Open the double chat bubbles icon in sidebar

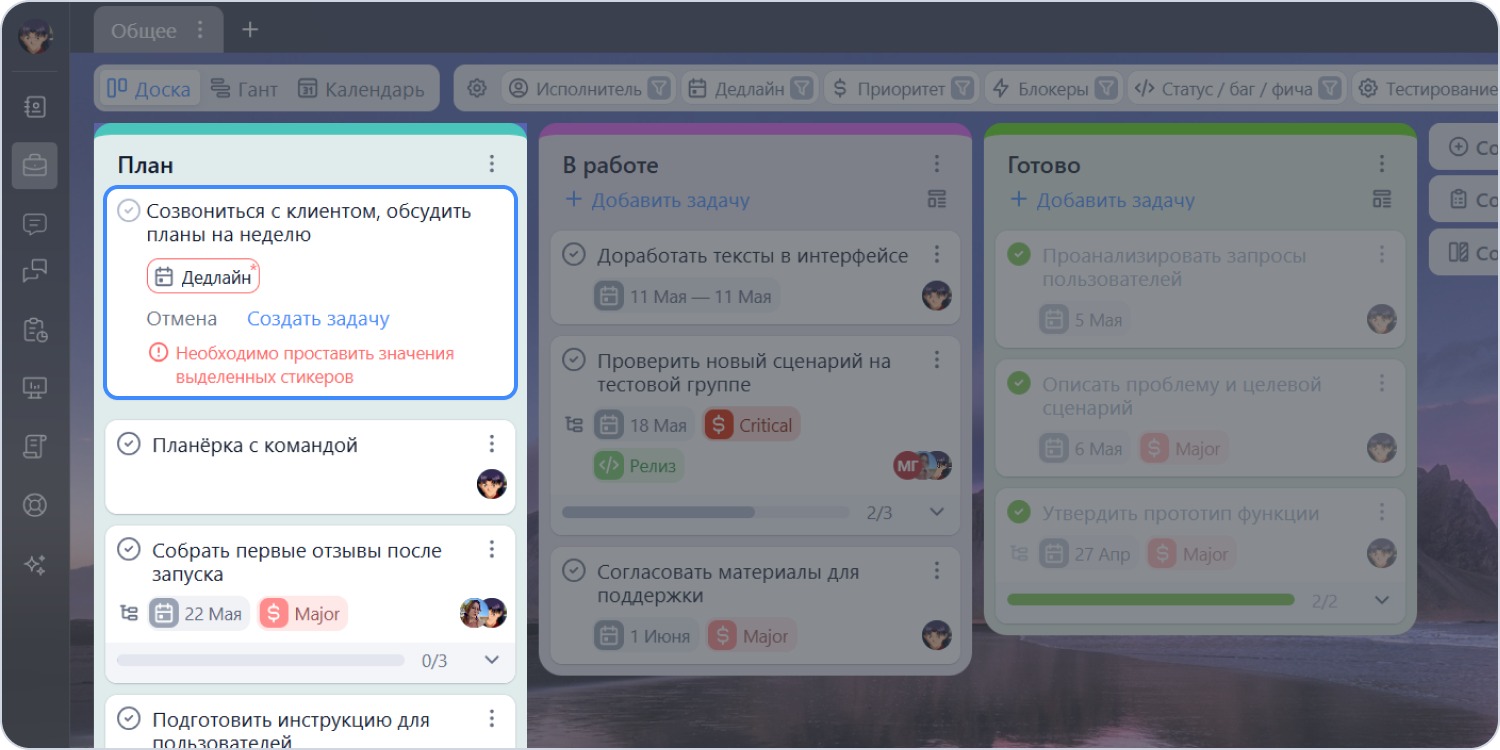(x=35, y=271)
